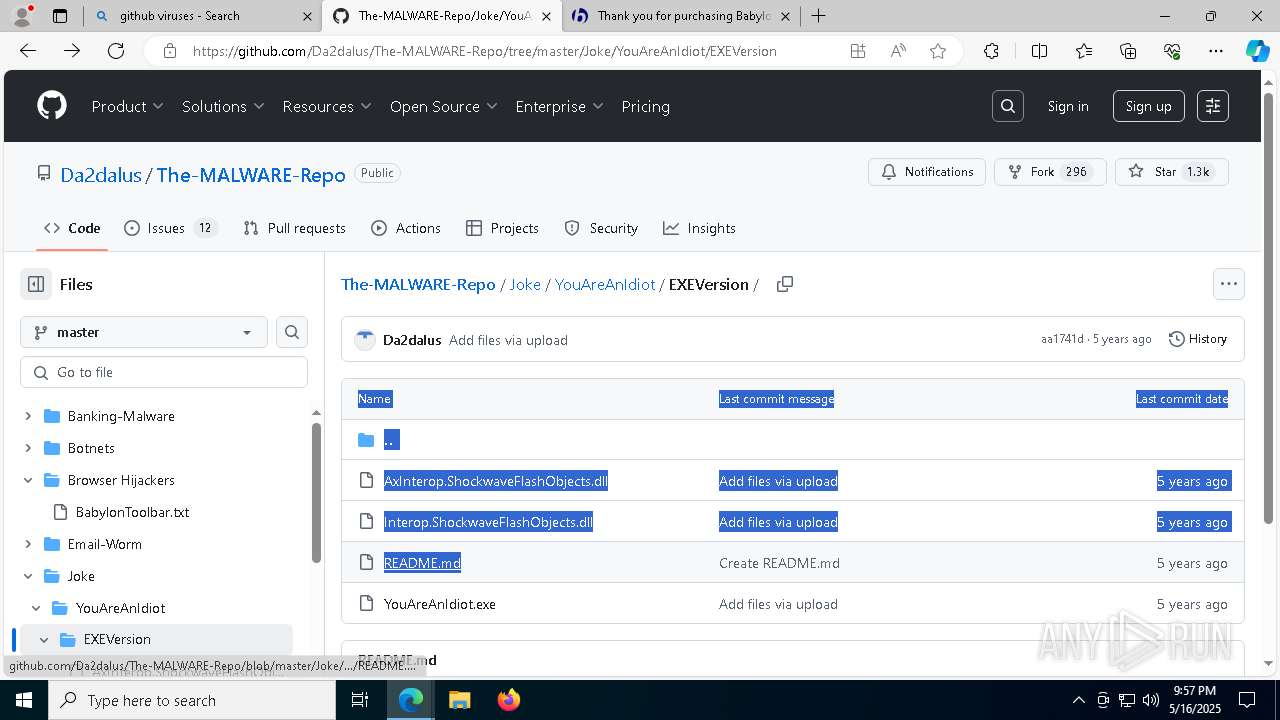Open File Explorer from the taskbar
1280x720 pixels.
[x=459, y=700]
